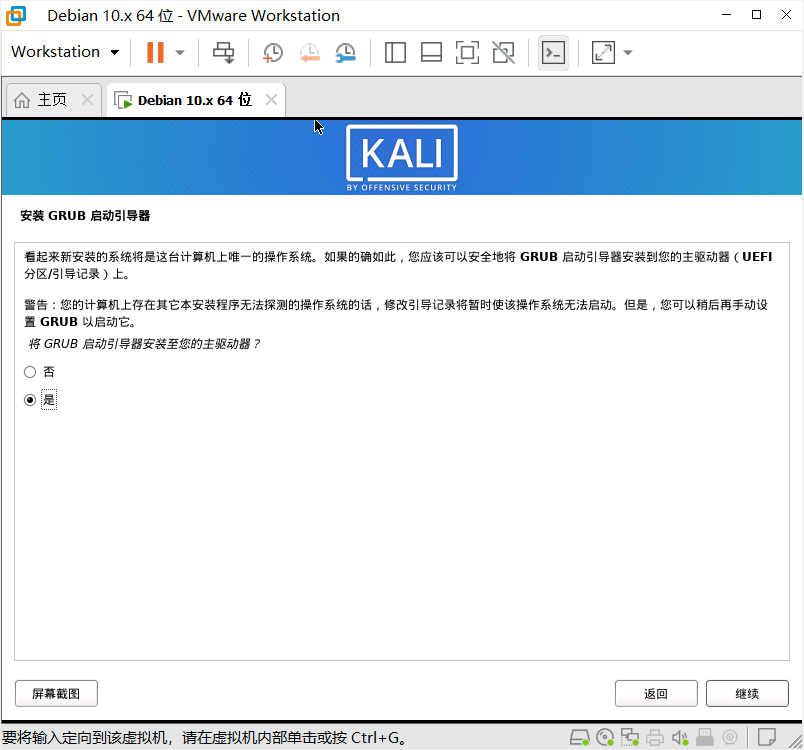The height and width of the screenshot is (750, 804).
Task: Pause the virtual machine
Action: click(x=155, y=52)
